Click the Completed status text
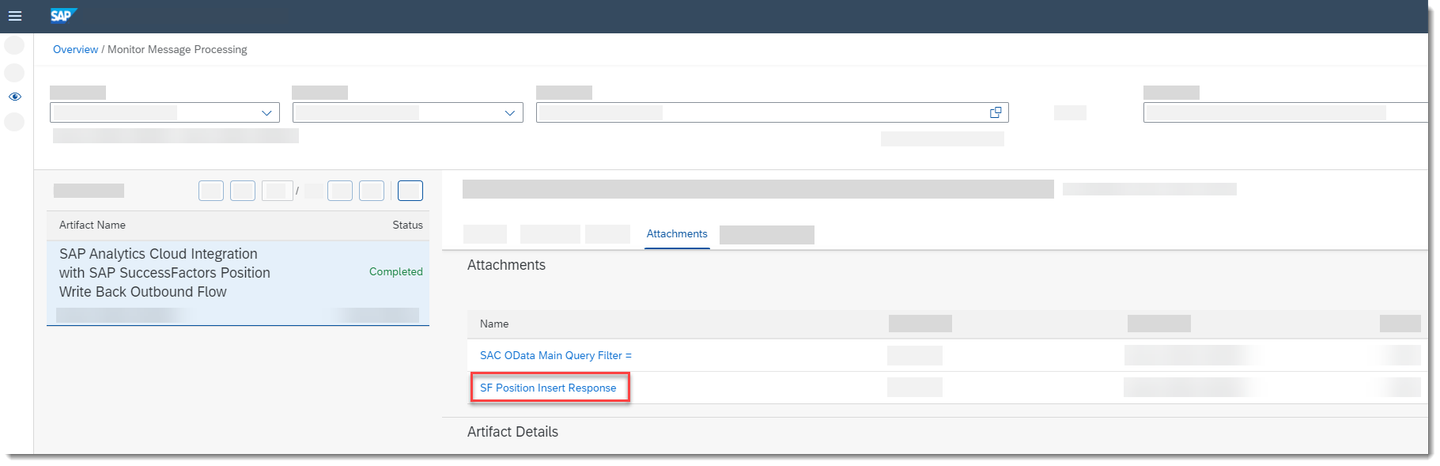 [396, 272]
